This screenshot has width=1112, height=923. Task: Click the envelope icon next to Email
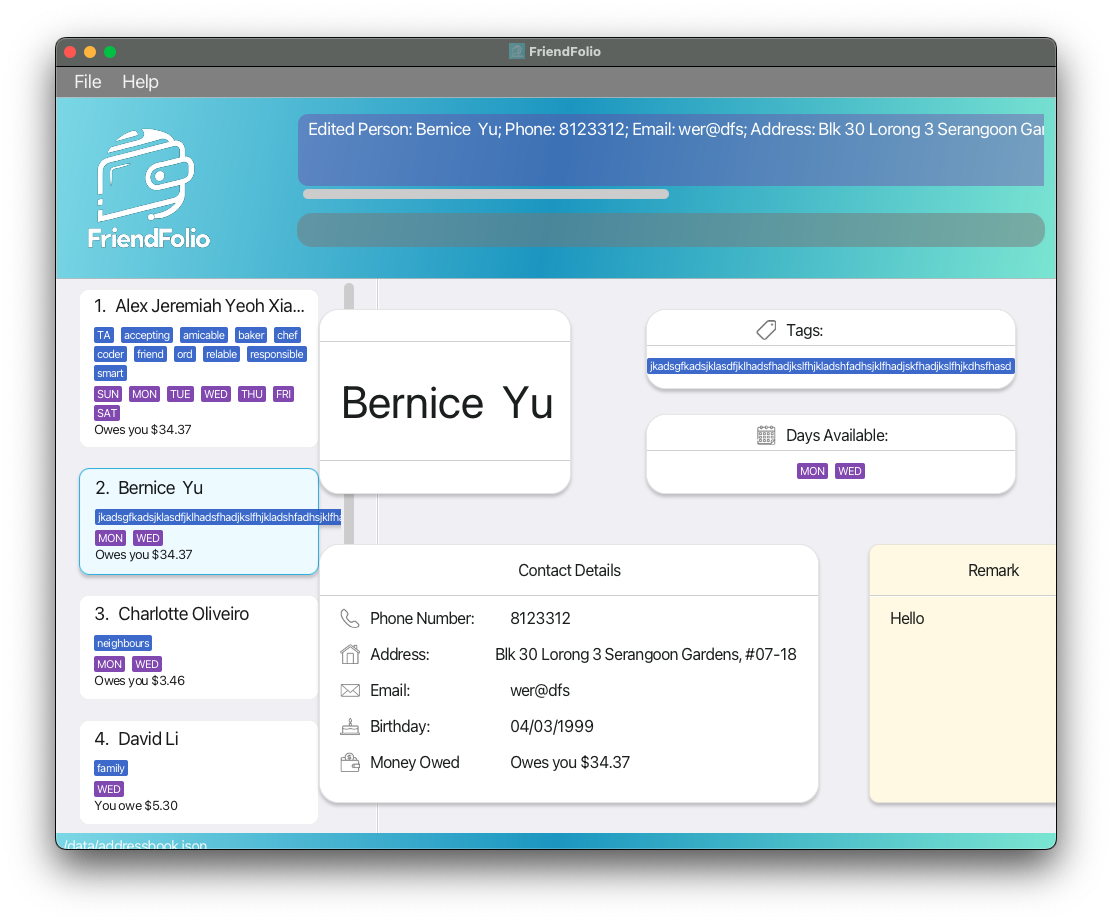pos(350,690)
